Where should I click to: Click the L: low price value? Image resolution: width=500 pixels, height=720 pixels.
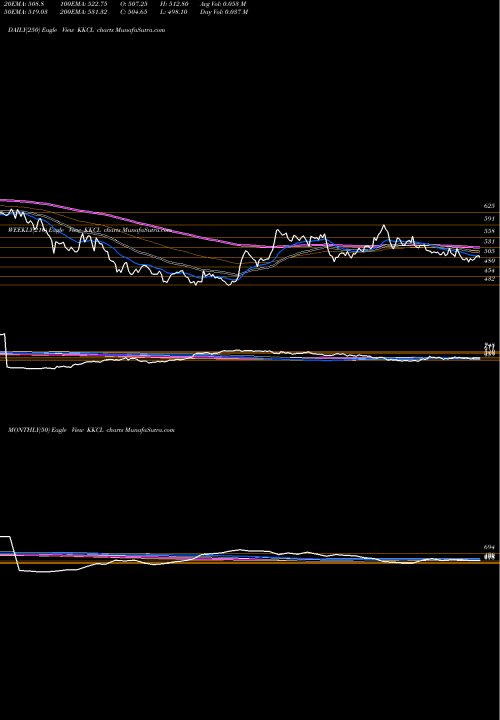click(175, 12)
